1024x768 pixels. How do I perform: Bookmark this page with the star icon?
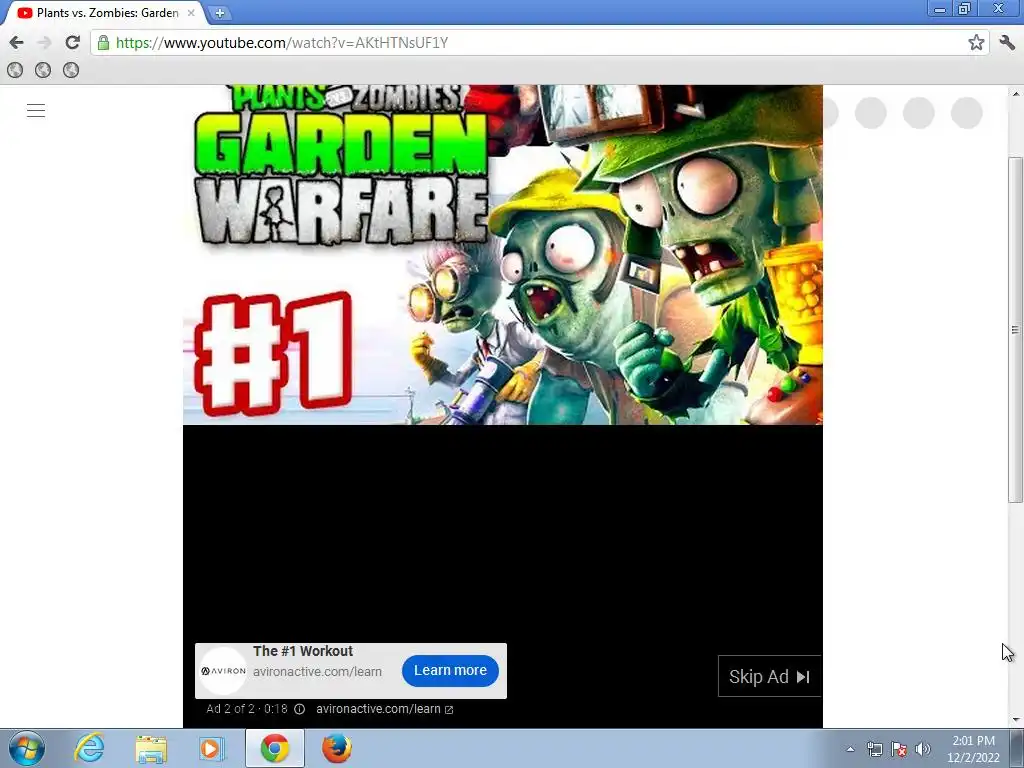coord(976,42)
